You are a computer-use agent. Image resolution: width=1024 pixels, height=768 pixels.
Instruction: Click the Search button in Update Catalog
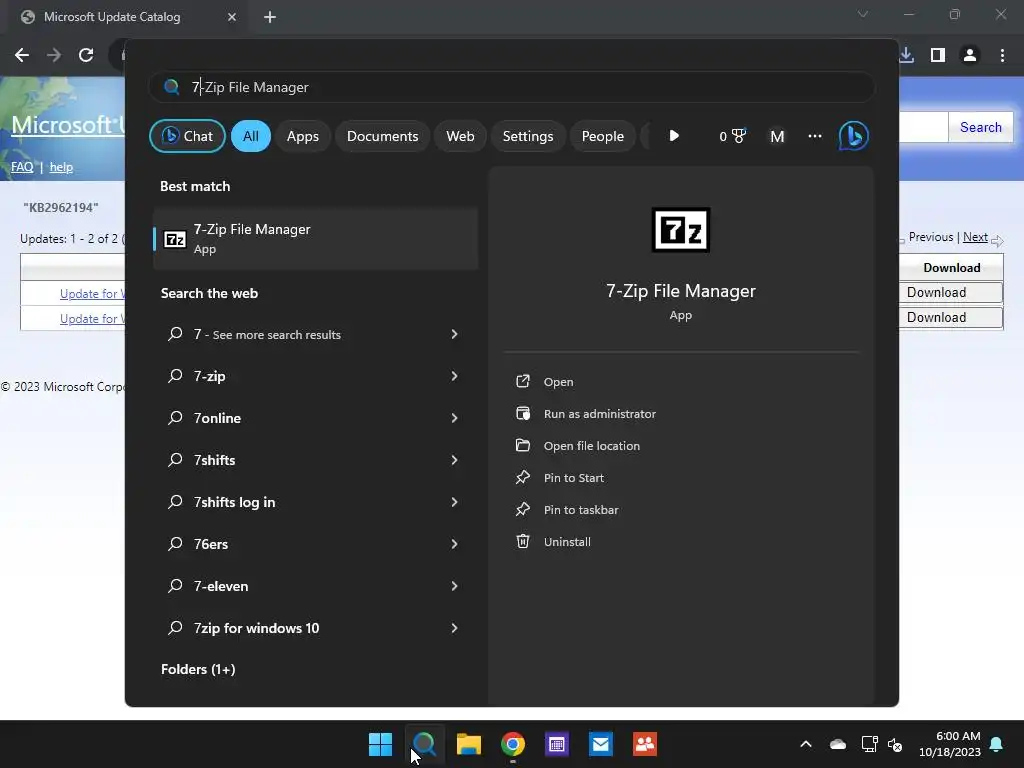[980, 127]
